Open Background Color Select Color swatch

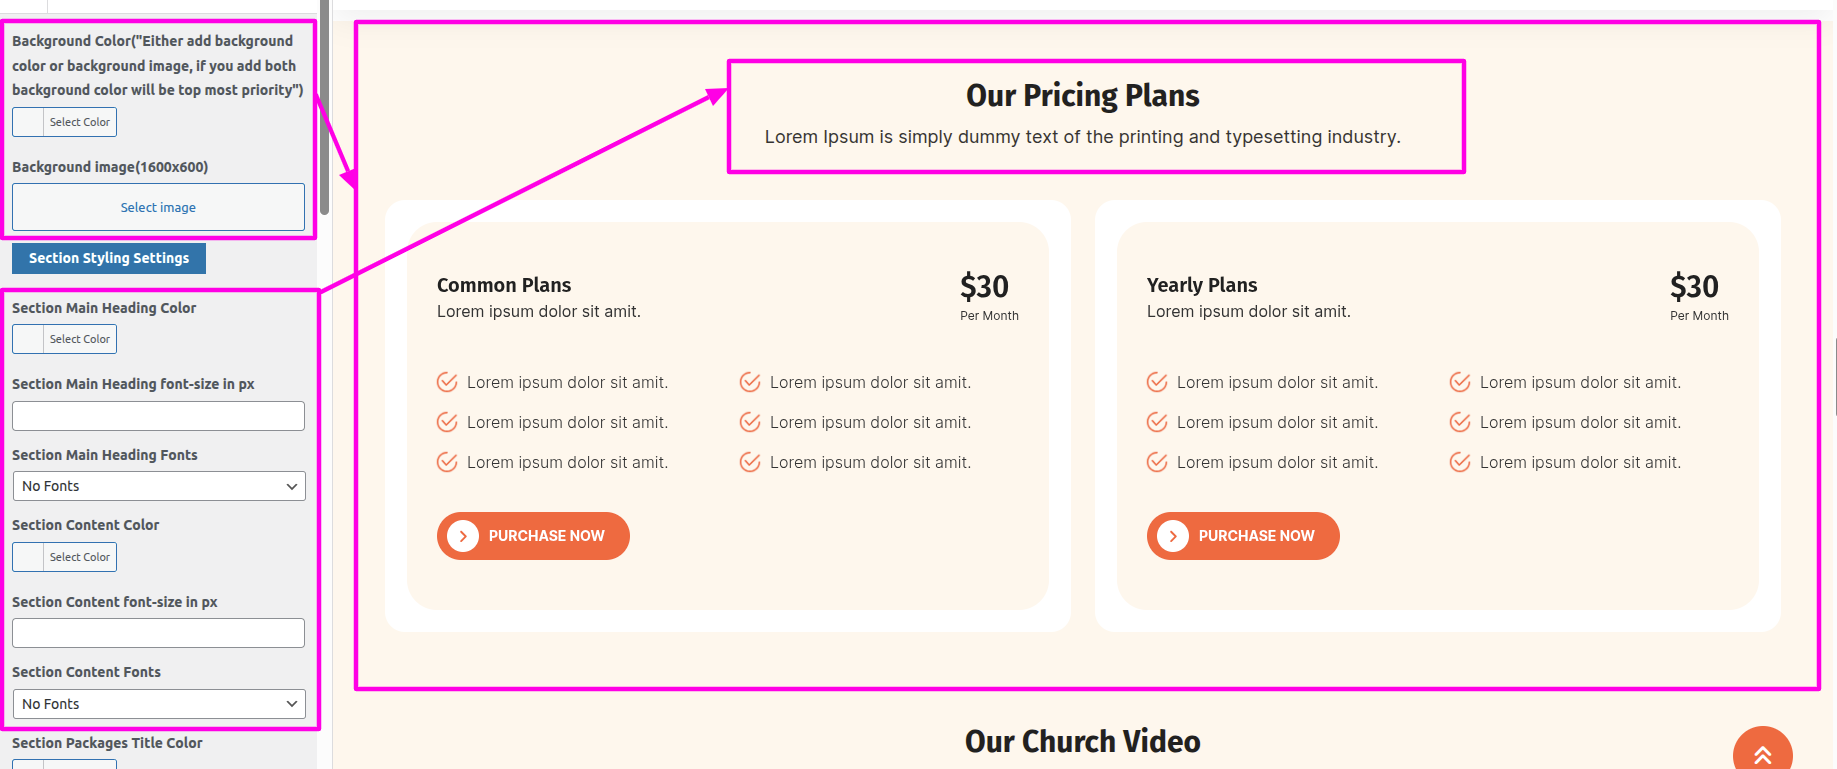pyautogui.click(x=28, y=122)
